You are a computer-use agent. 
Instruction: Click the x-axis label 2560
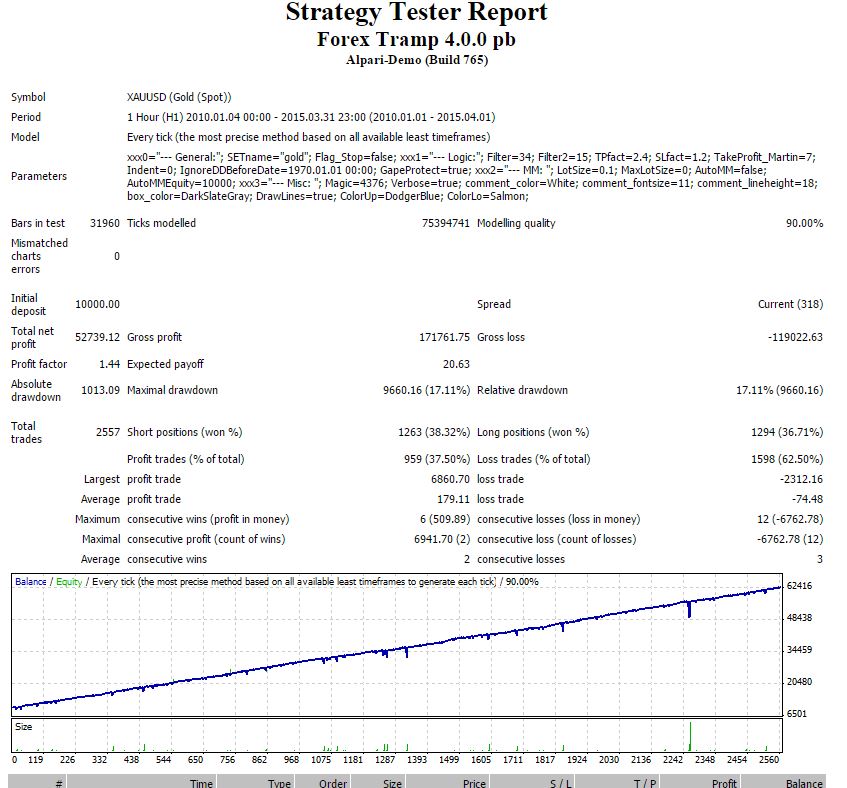(x=769, y=759)
